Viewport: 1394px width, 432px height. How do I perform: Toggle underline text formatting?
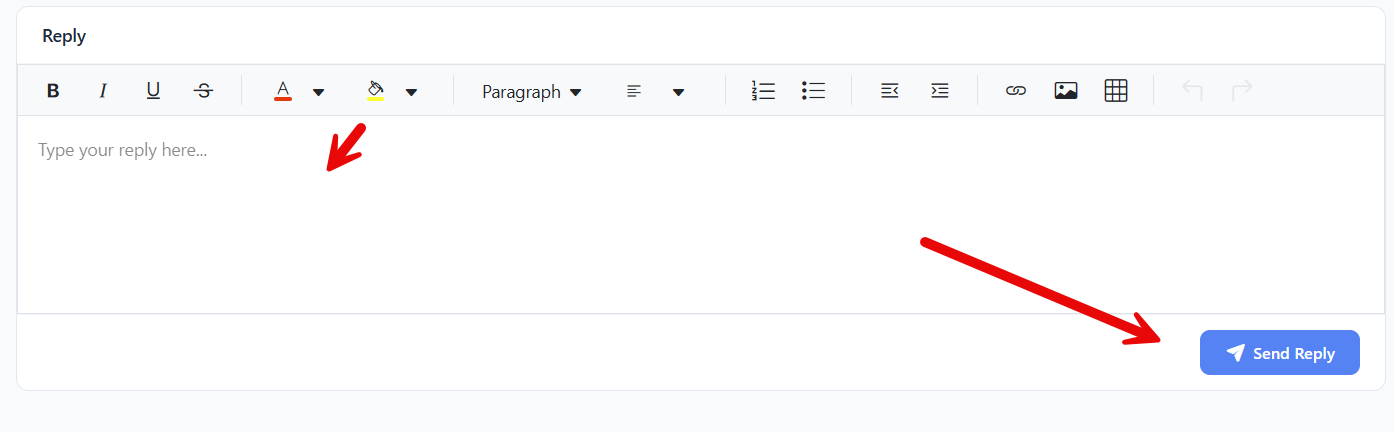click(153, 91)
